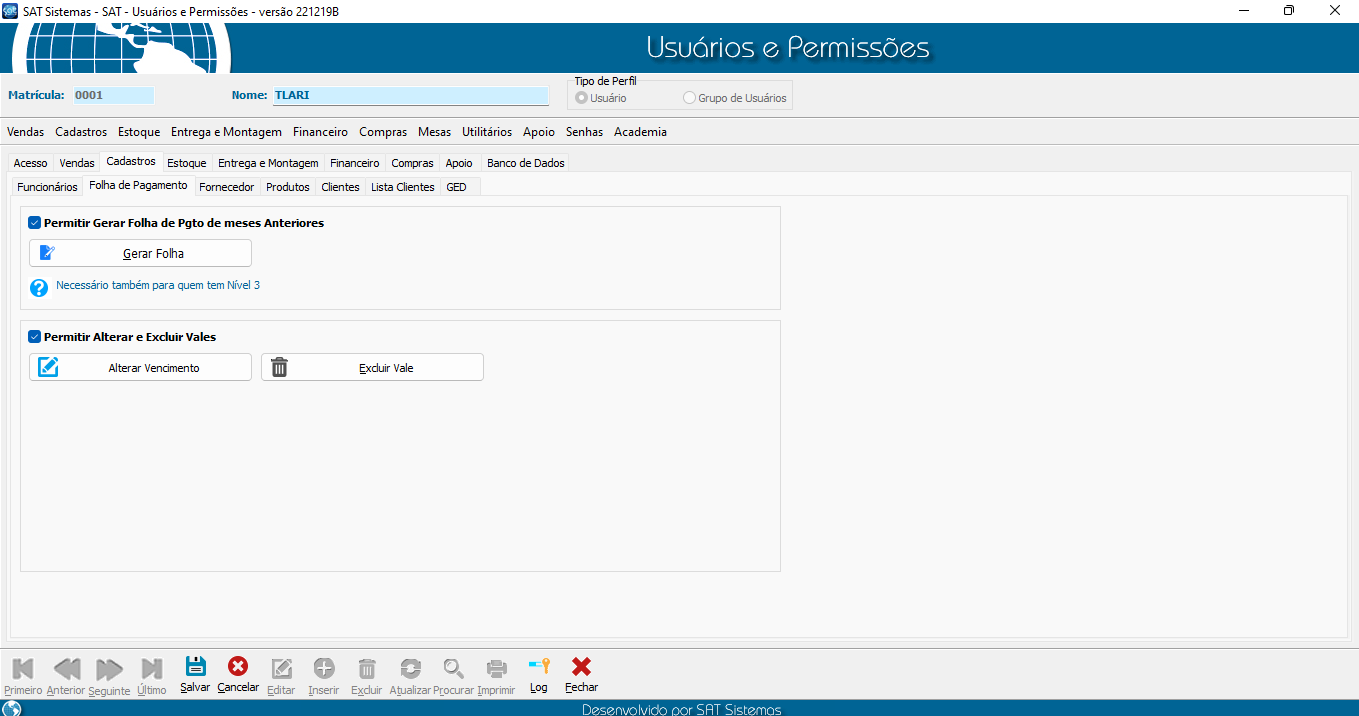Viewport: 1359px width, 716px height.
Task: Open the Utilitários menu
Action: (x=486, y=132)
